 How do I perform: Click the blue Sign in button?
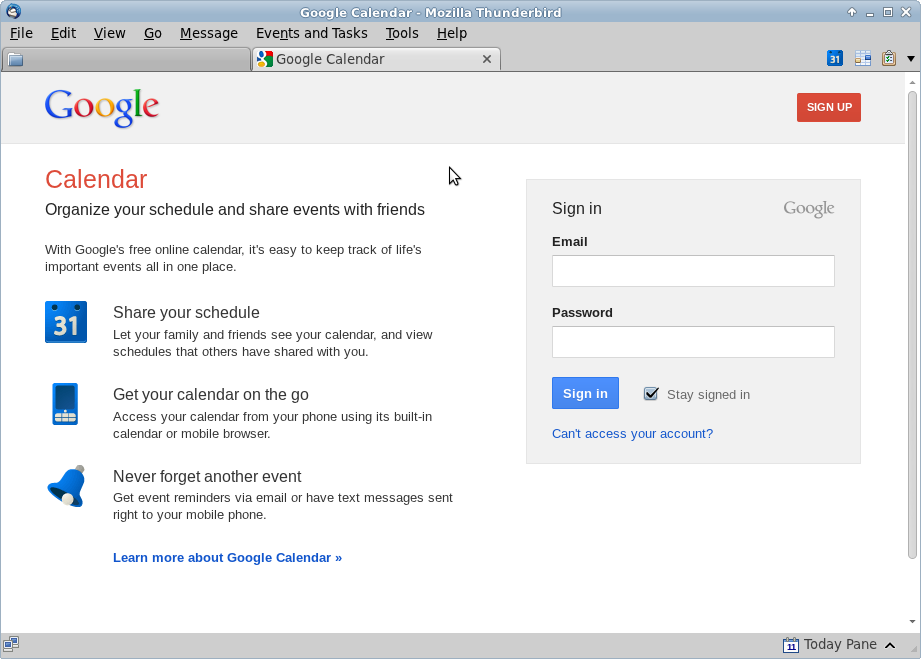pyautogui.click(x=585, y=393)
